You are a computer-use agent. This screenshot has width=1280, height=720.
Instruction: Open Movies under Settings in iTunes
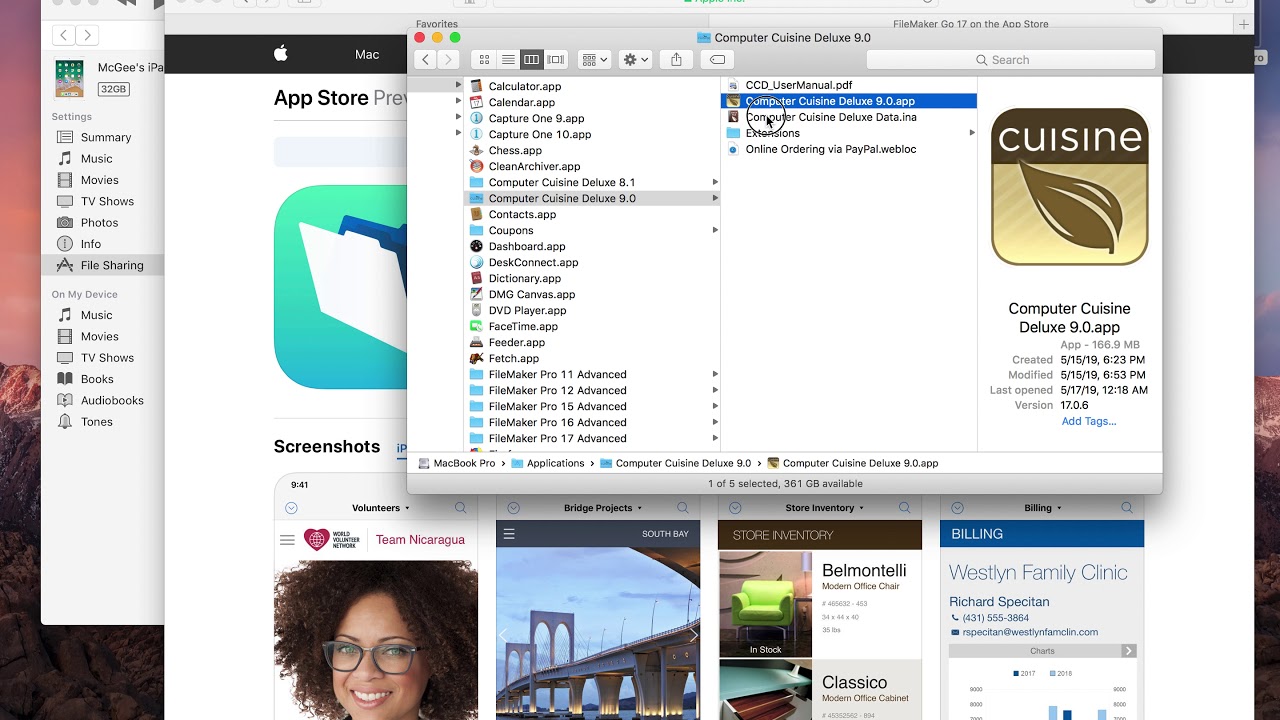coord(99,180)
